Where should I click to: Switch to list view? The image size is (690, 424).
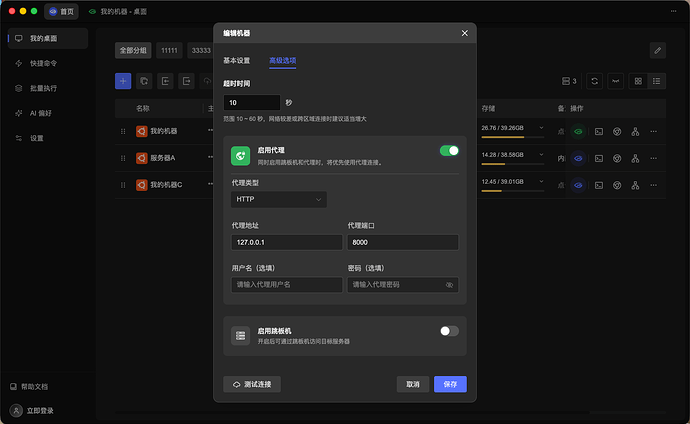tap(657, 81)
